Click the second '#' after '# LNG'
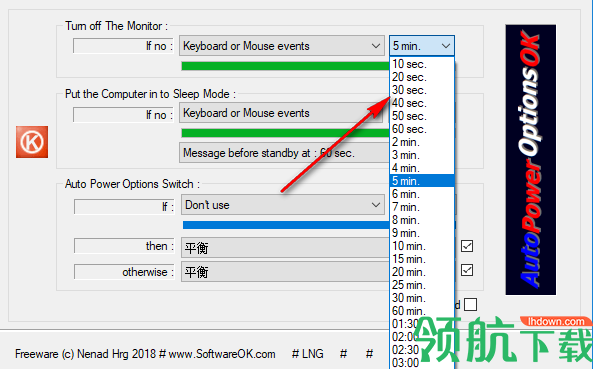Viewport: 593px width, 369px height. point(369,354)
